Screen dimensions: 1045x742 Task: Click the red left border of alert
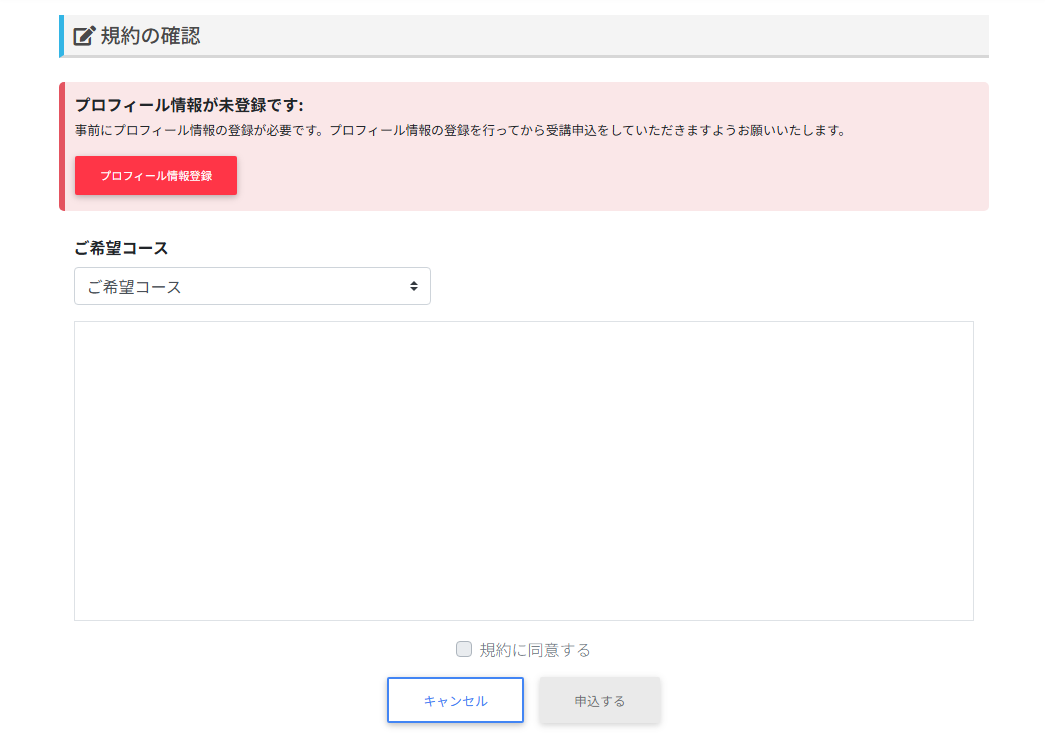(x=62, y=146)
